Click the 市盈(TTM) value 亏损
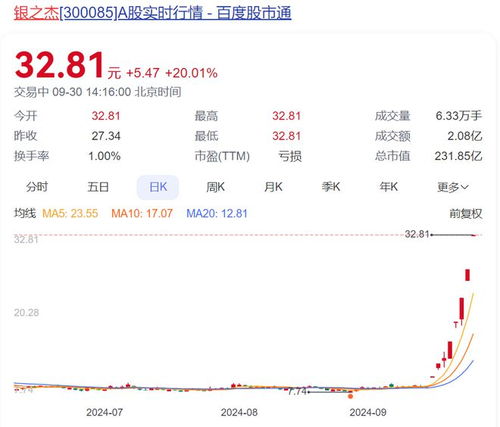Image resolution: width=500 pixels, height=427 pixels. [290, 156]
